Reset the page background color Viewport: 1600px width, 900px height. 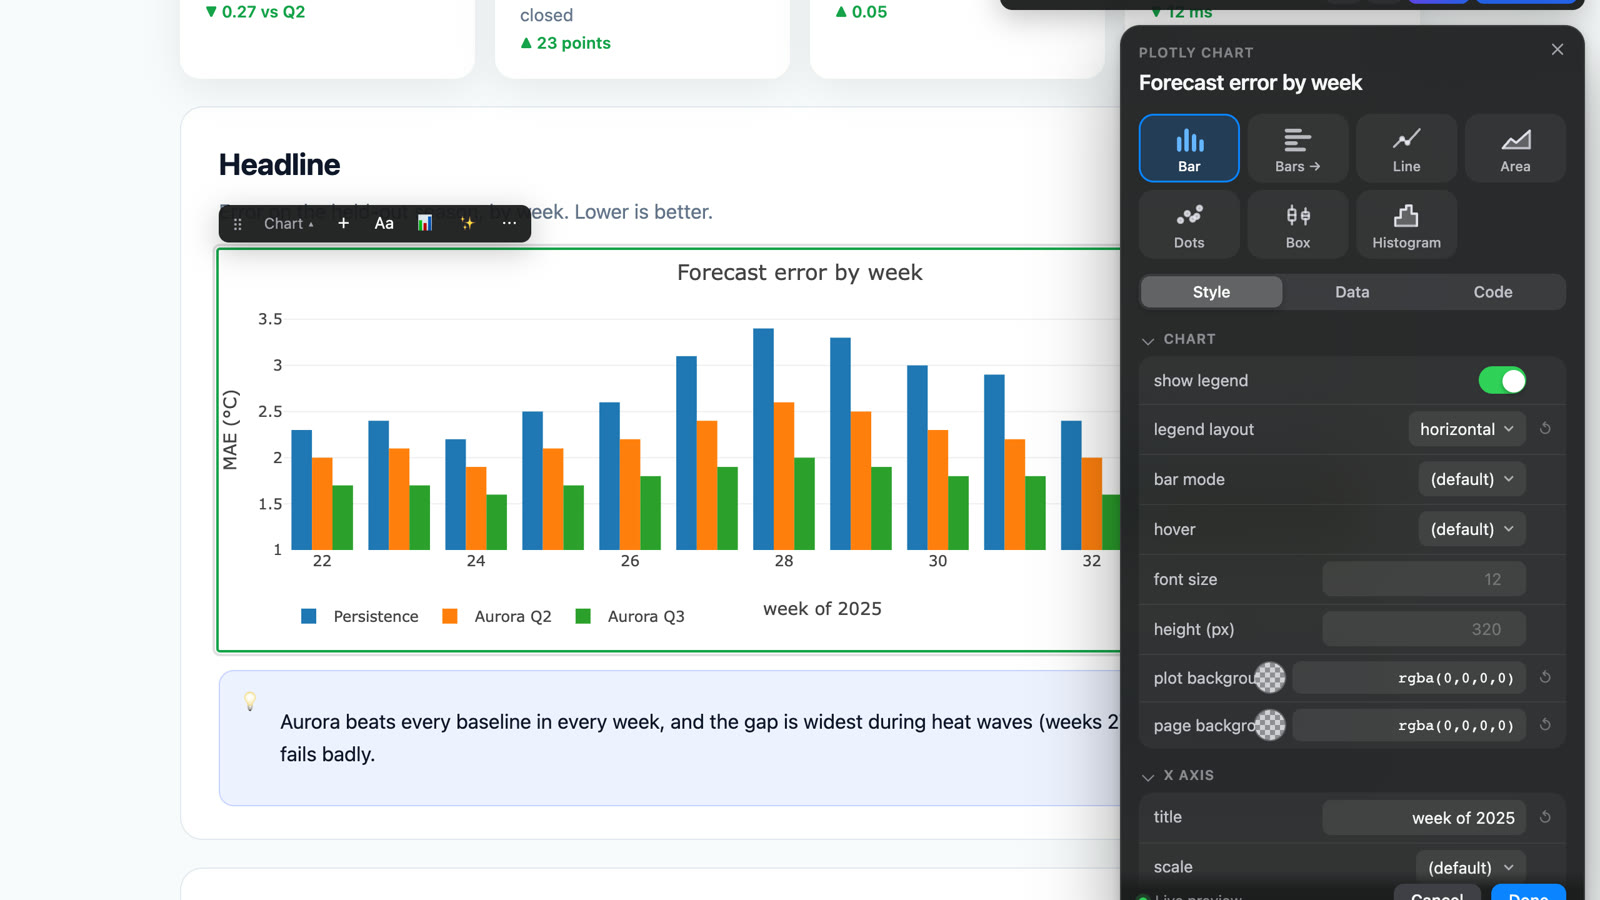tap(1545, 725)
